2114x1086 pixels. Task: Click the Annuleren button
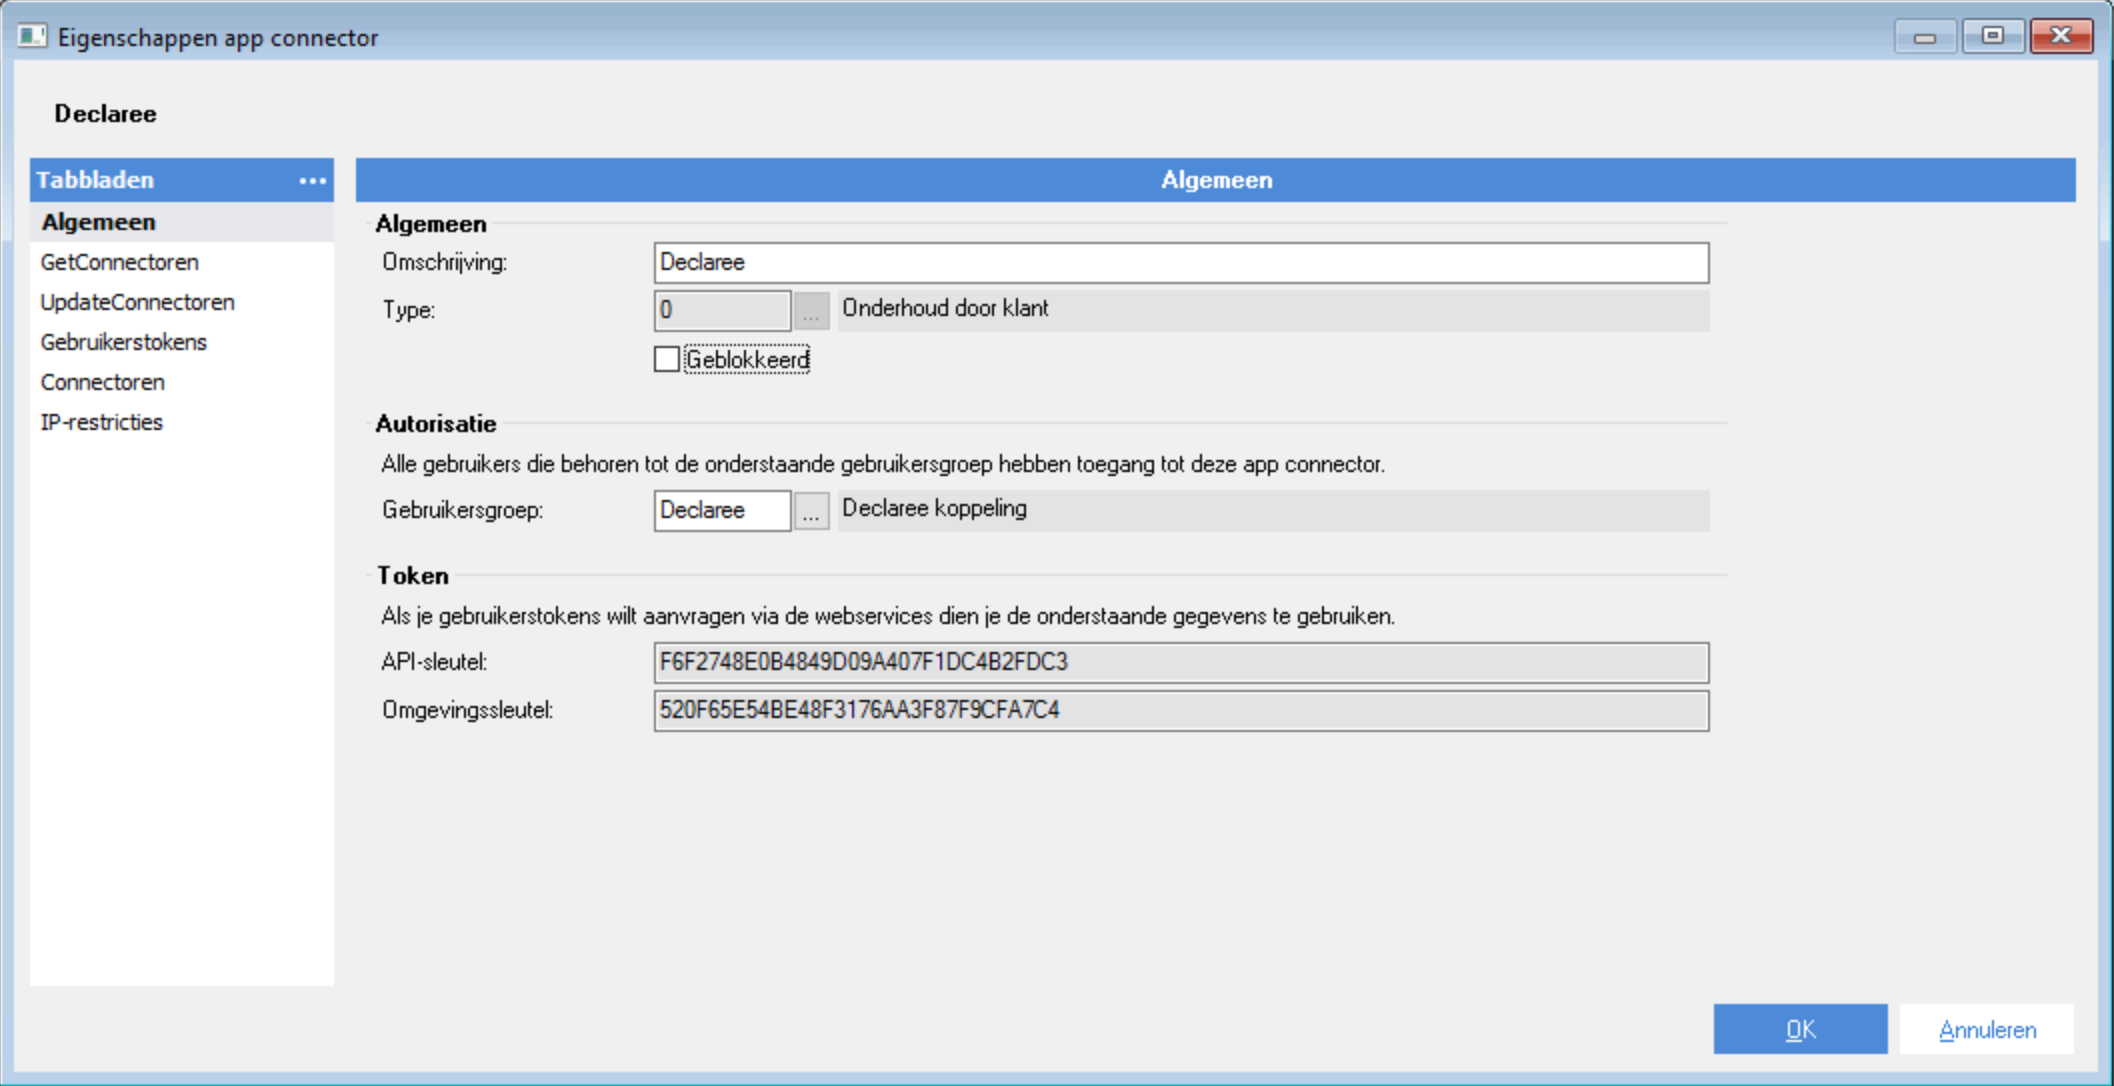[x=1986, y=1029]
